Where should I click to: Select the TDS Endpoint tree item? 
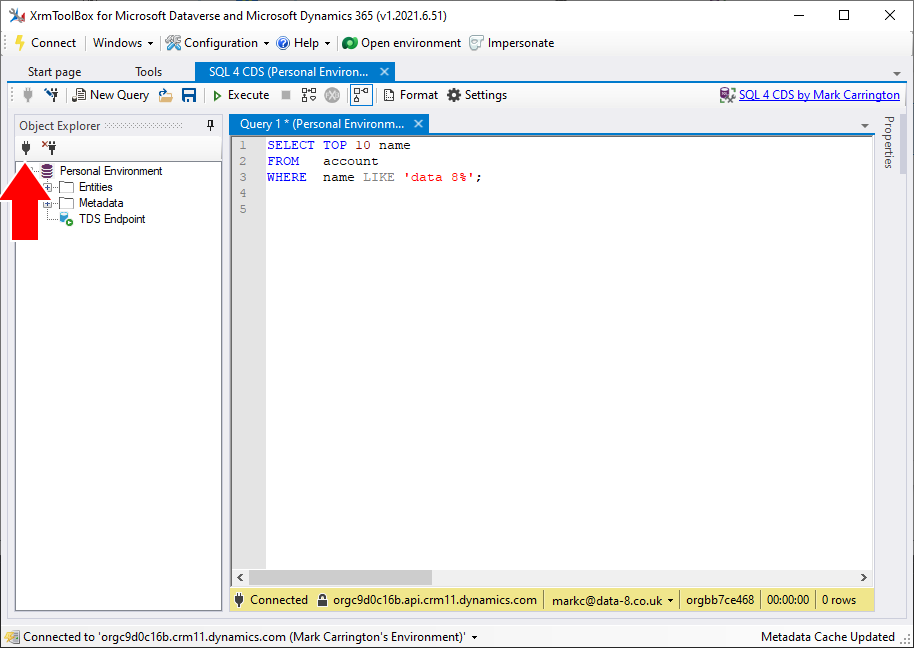(111, 219)
